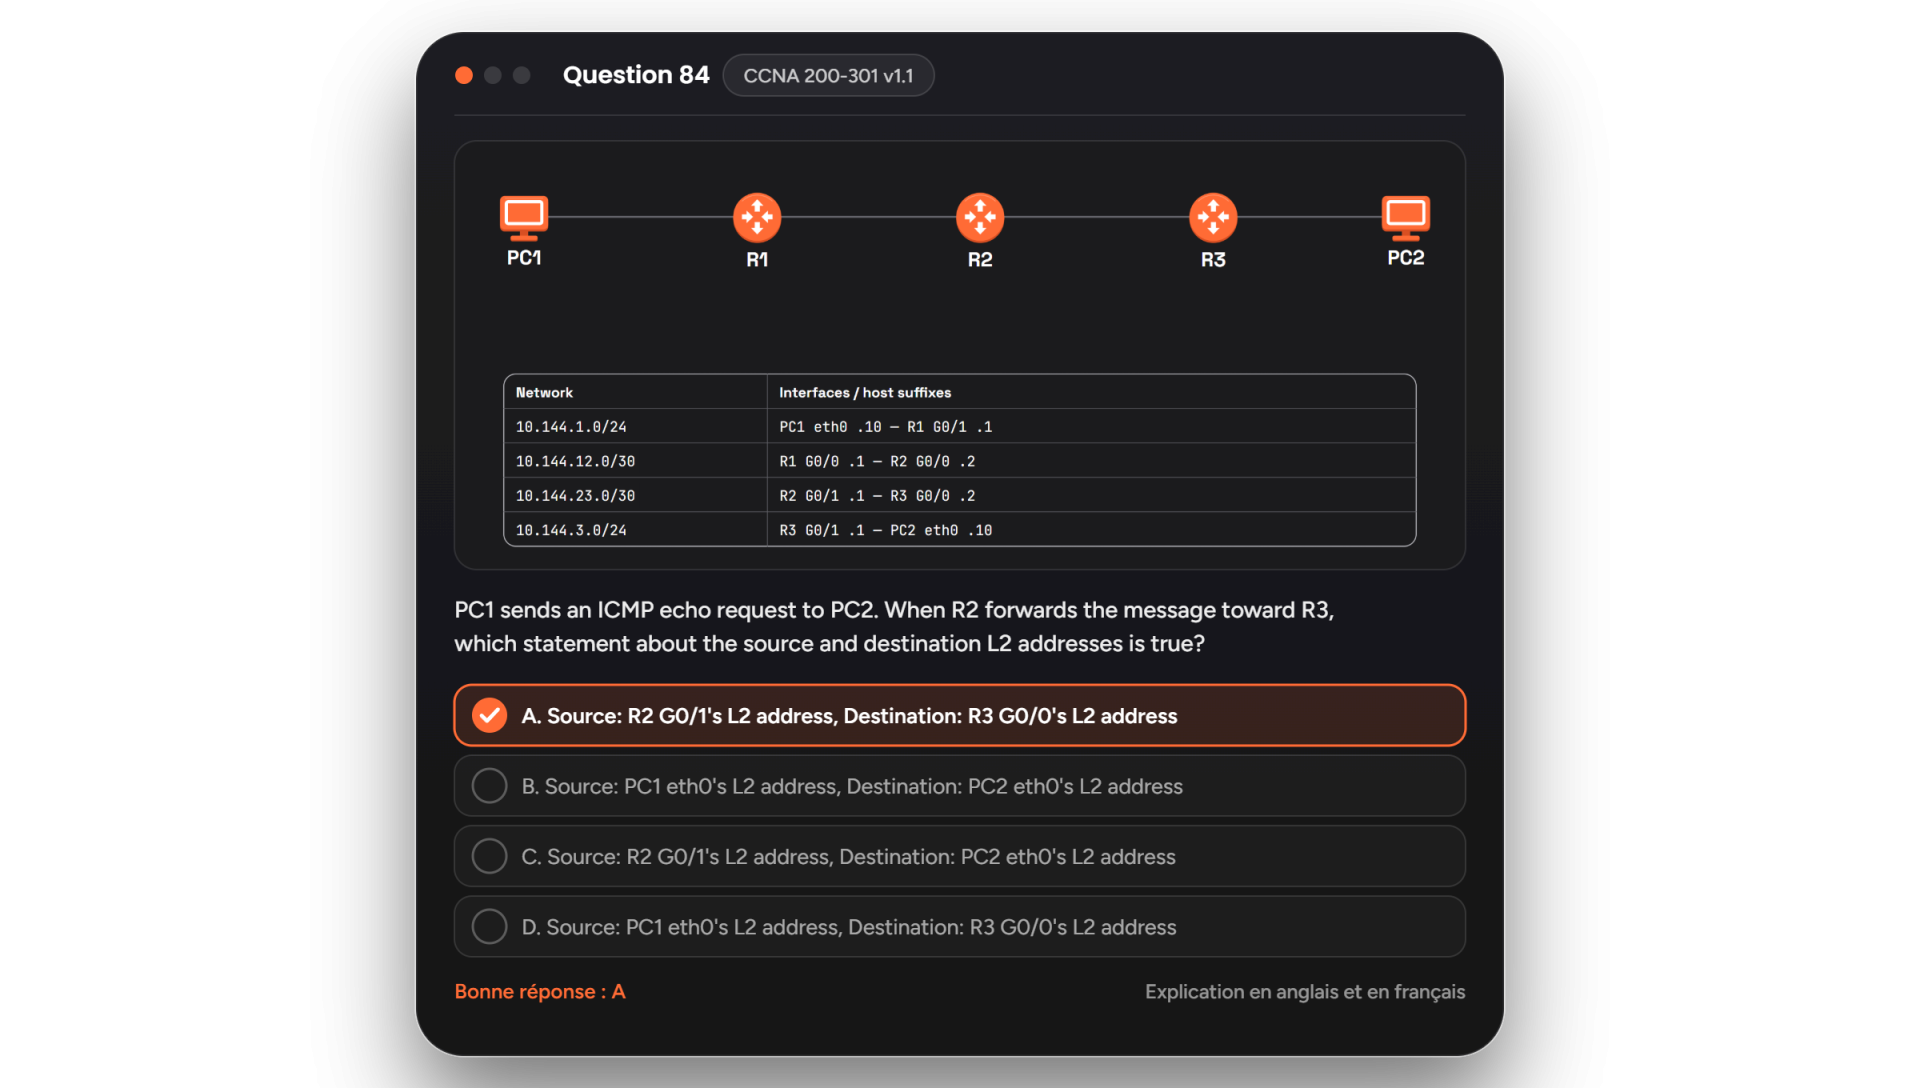Click the "PC1 eth0 .10 — R1 G0/1 .1" cell
This screenshot has height=1088, width=1920.
1091,427
